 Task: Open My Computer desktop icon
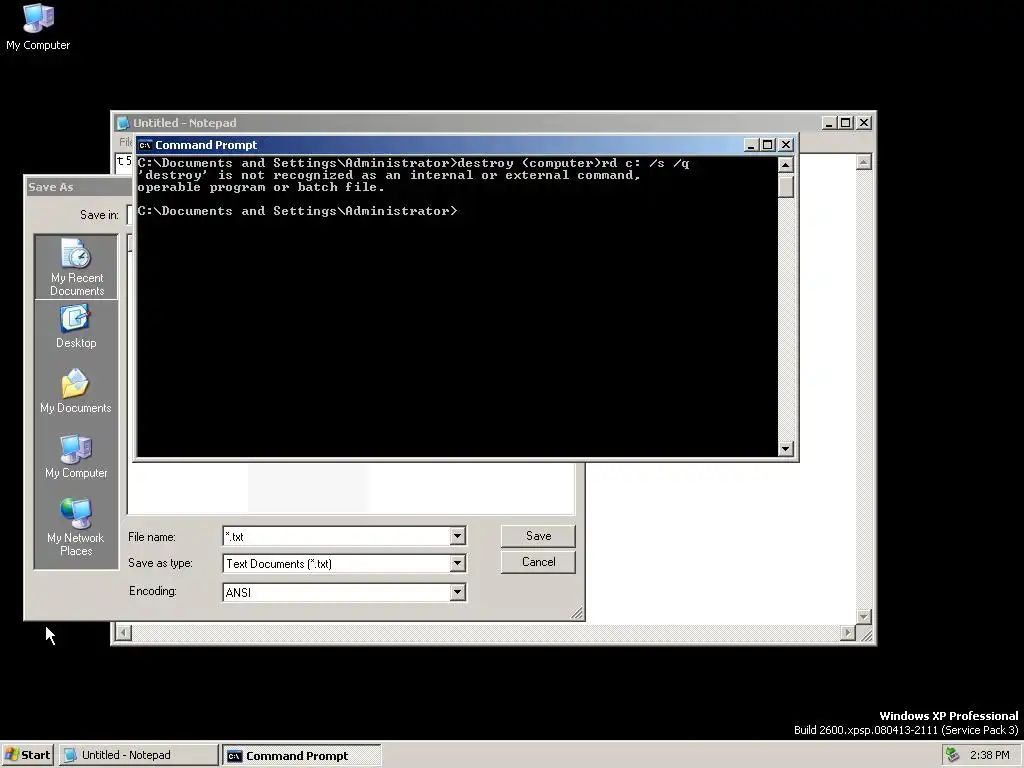(x=38, y=27)
